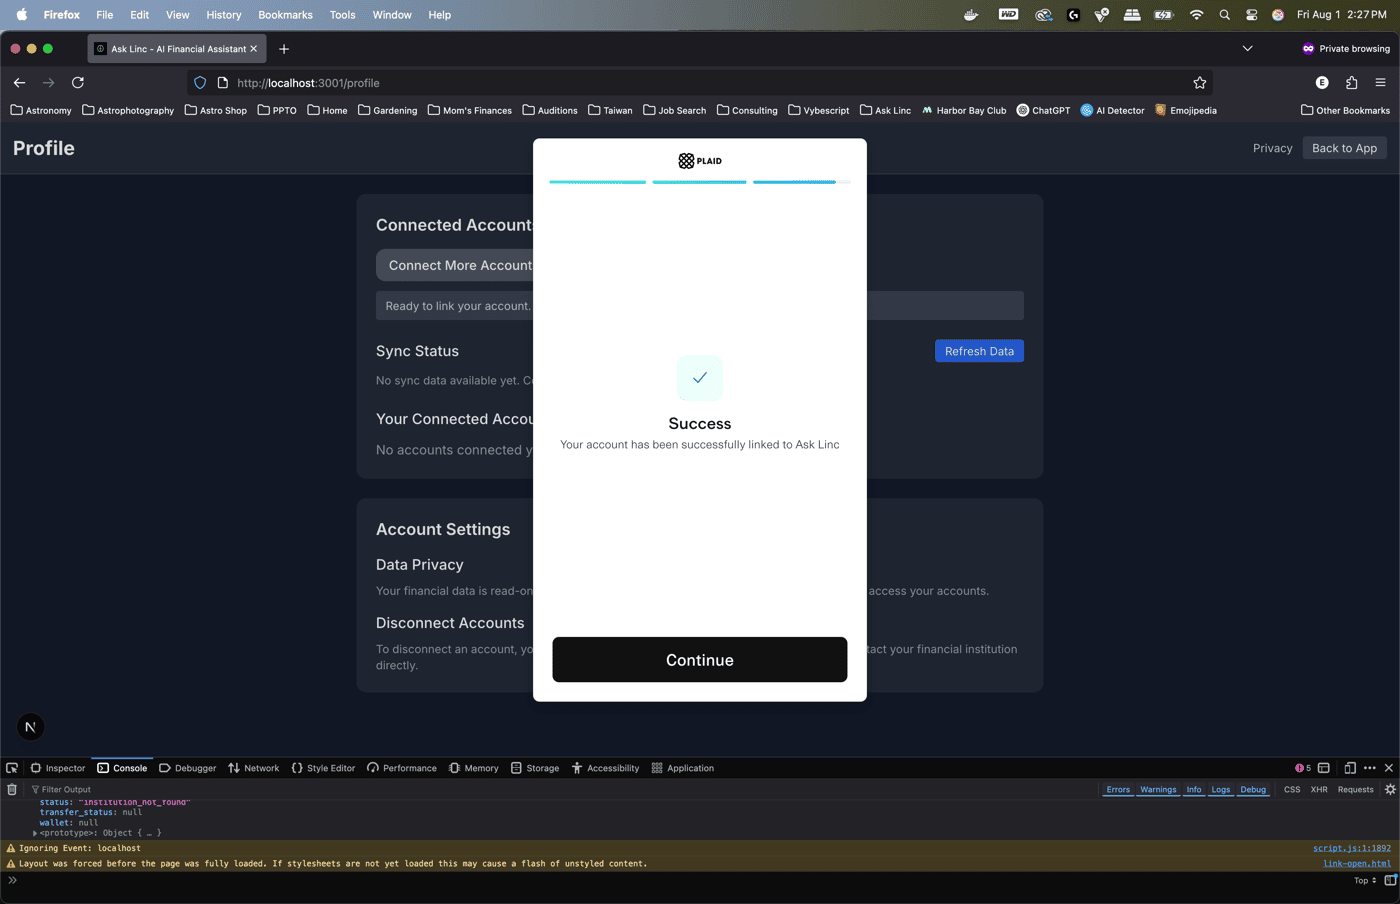Image resolution: width=1400 pixels, height=904 pixels.
Task: Toggle the Debug console filter
Action: pos(1253,790)
